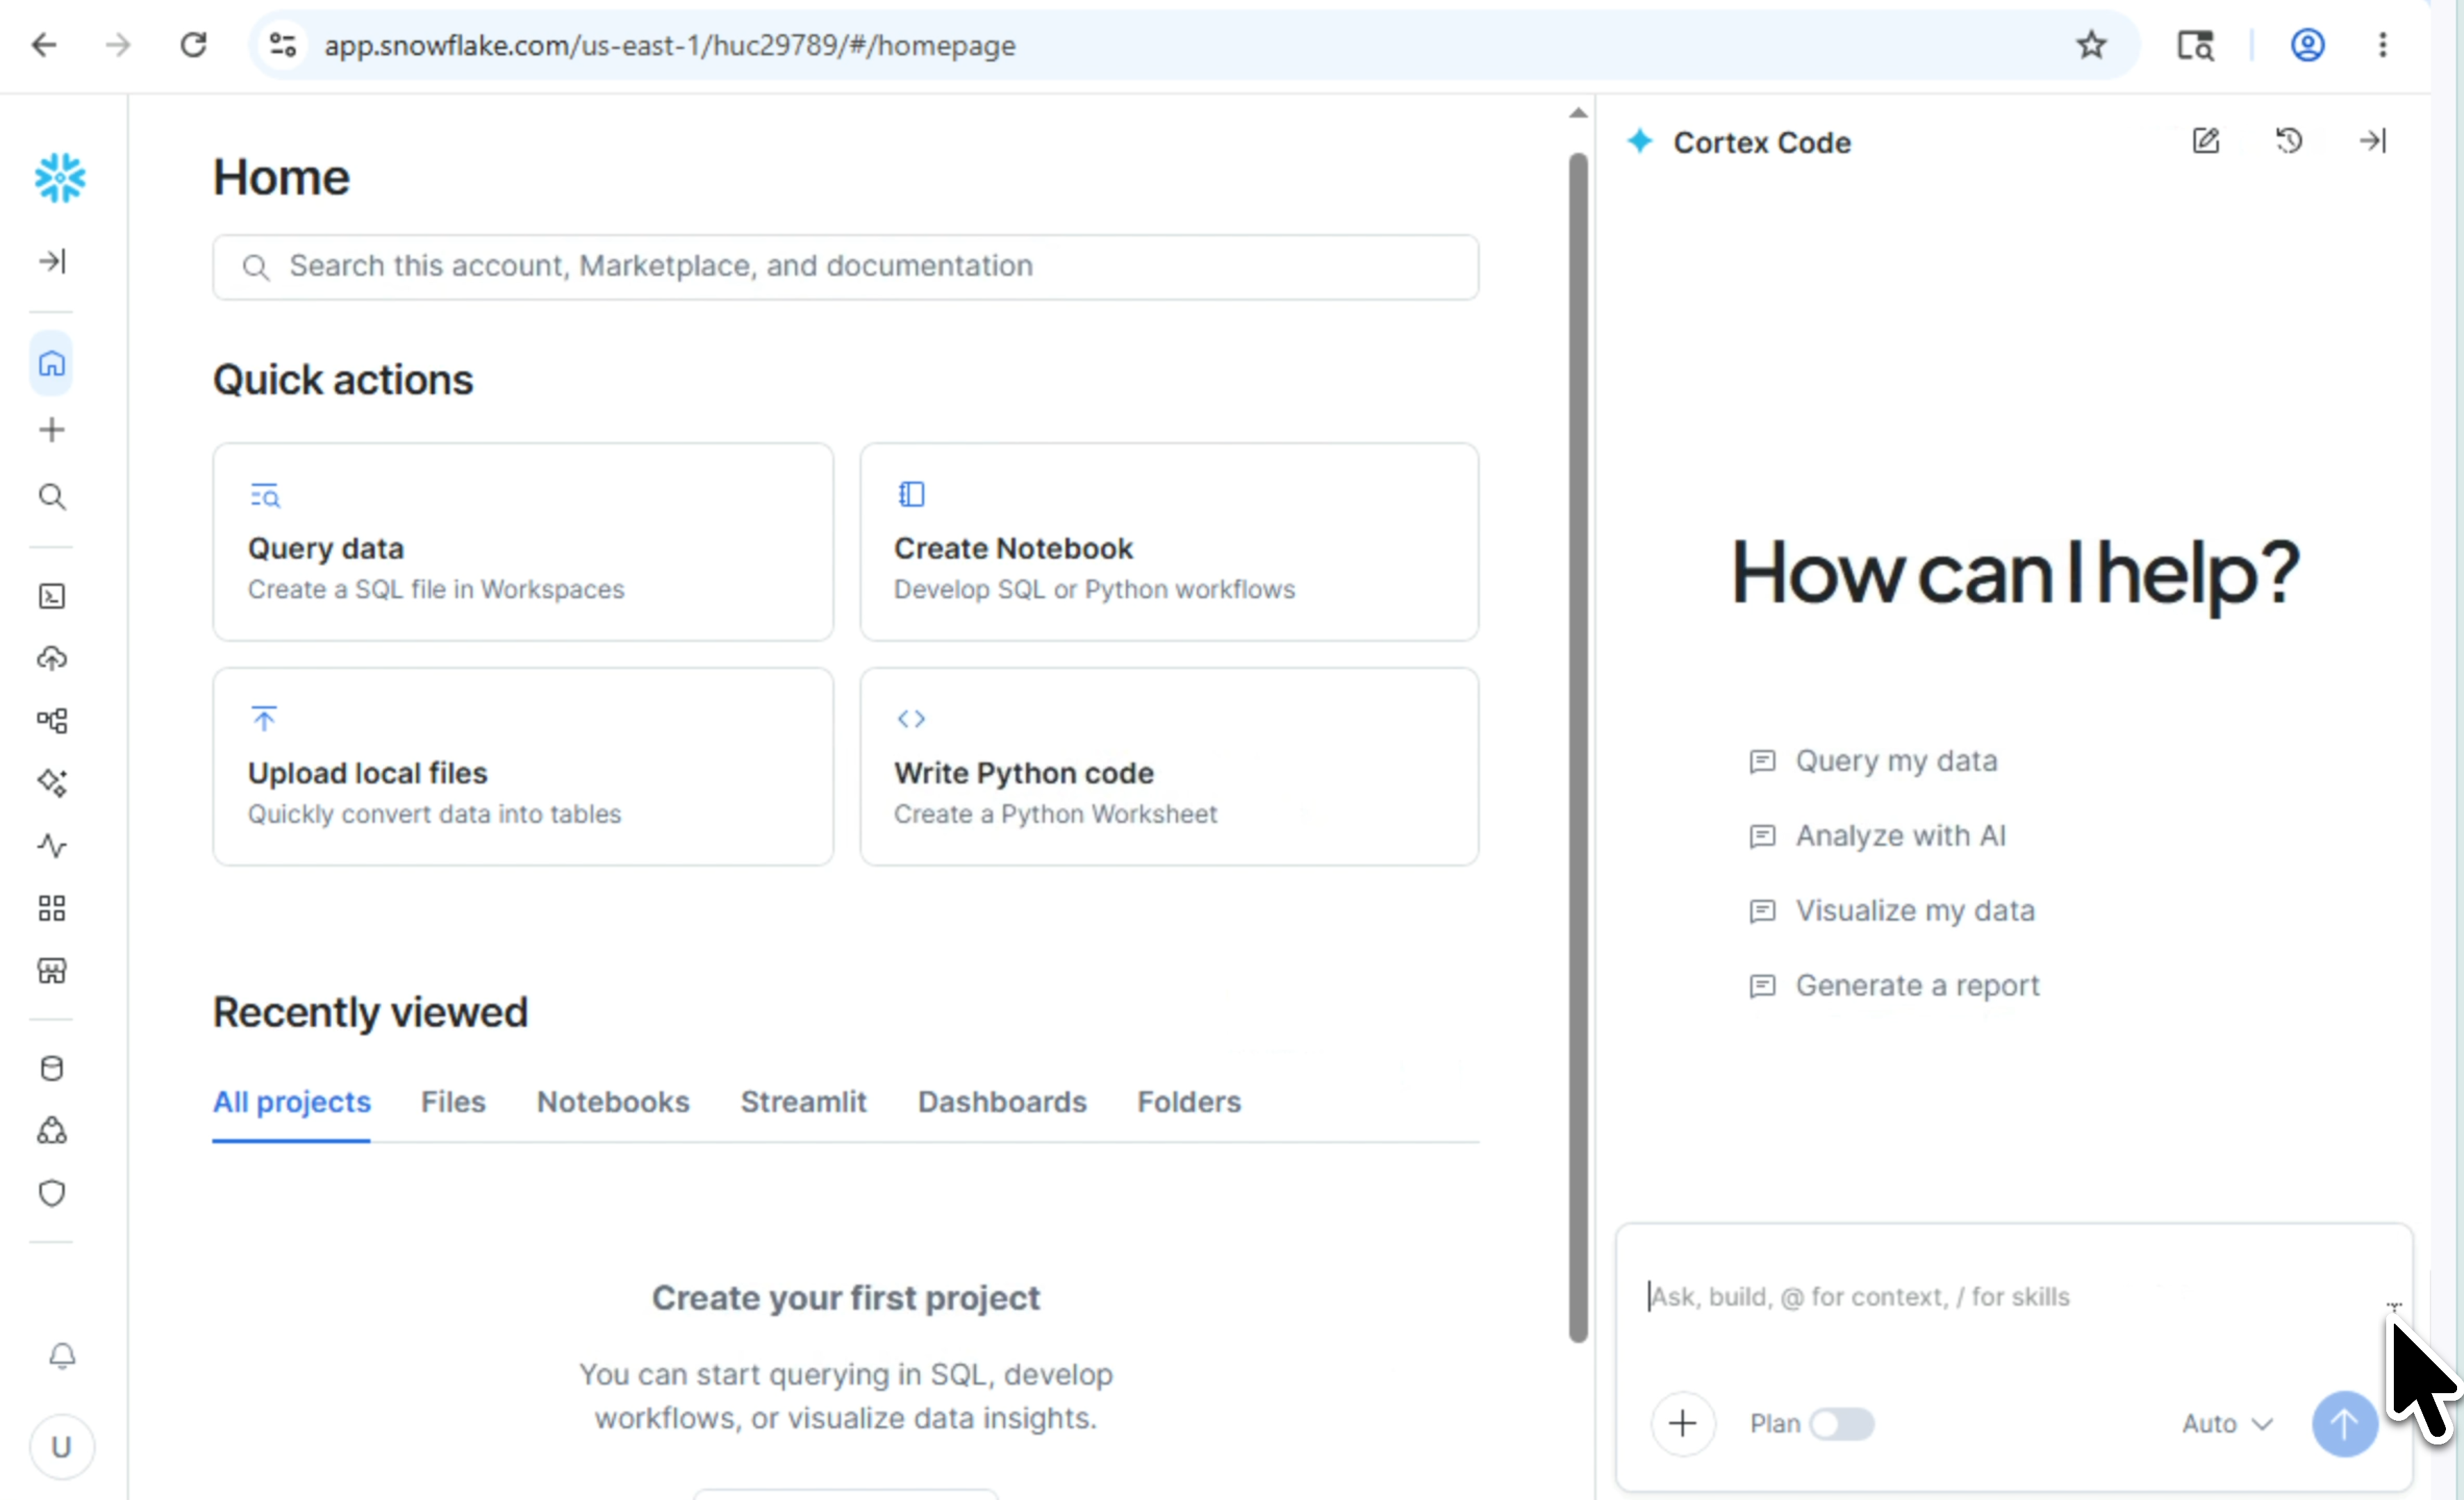The width and height of the screenshot is (2464, 1500).
Task: Switch to the Files tab
Action: [453, 1102]
